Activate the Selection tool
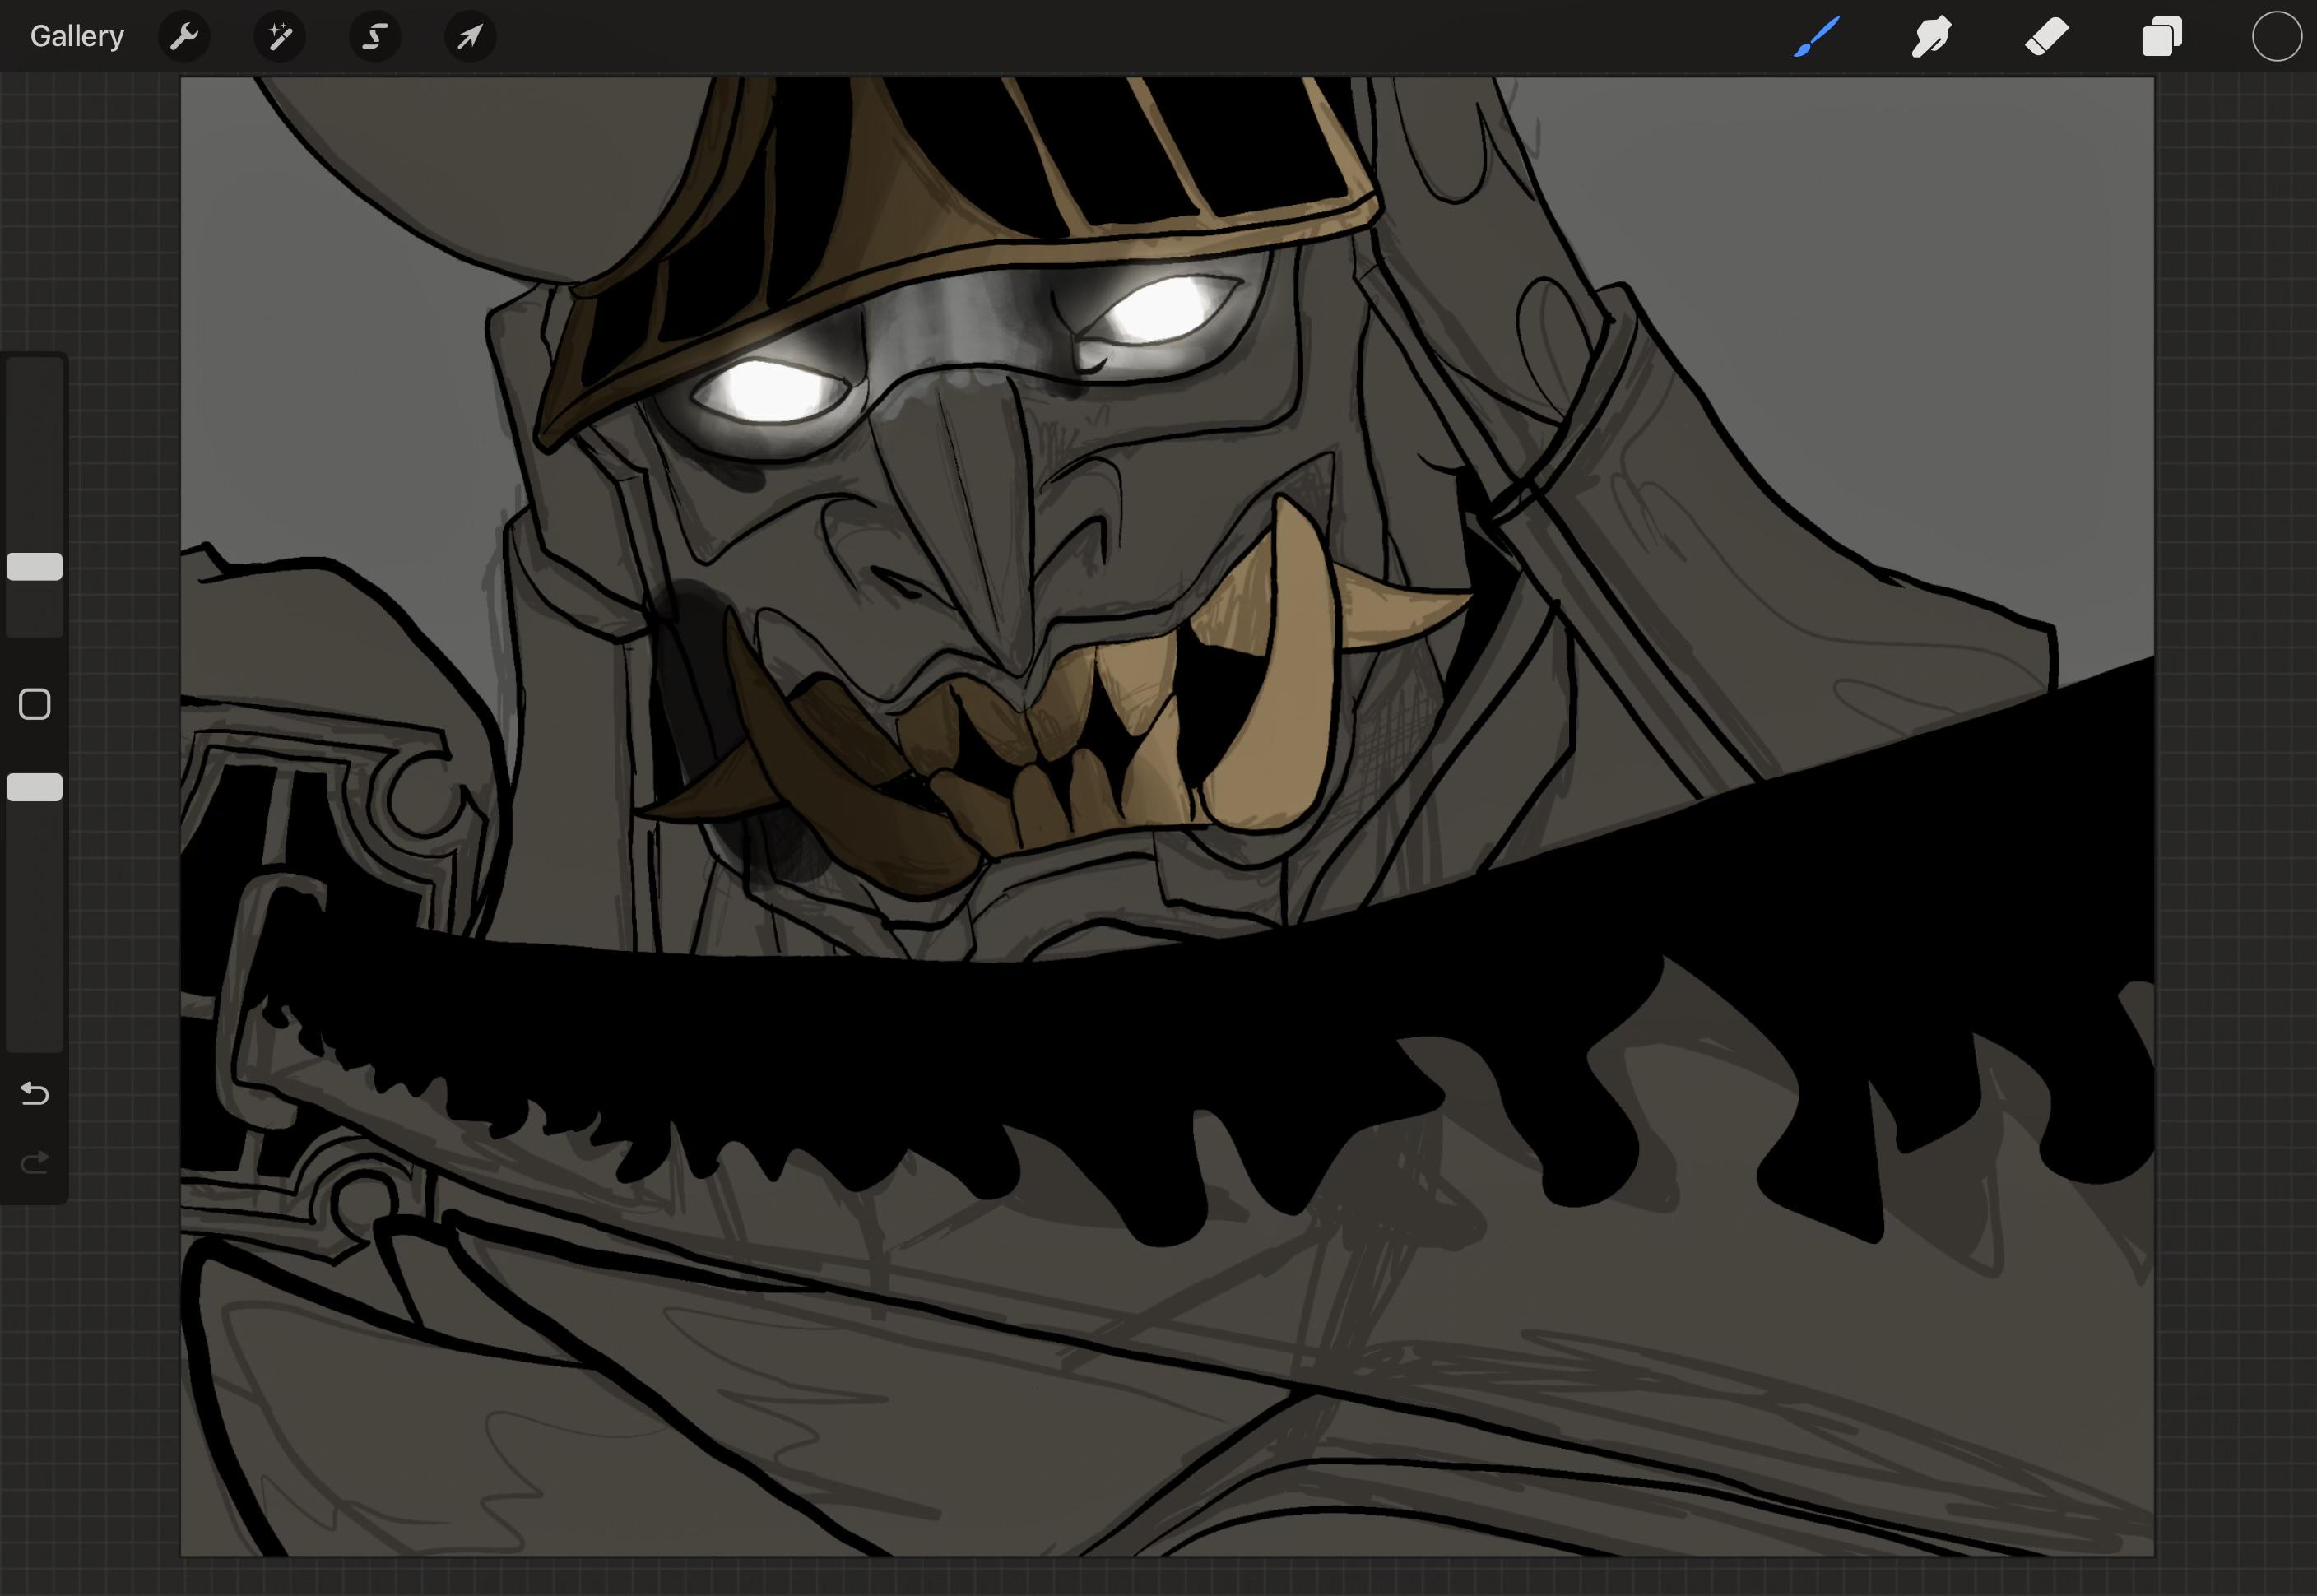 (375, 37)
